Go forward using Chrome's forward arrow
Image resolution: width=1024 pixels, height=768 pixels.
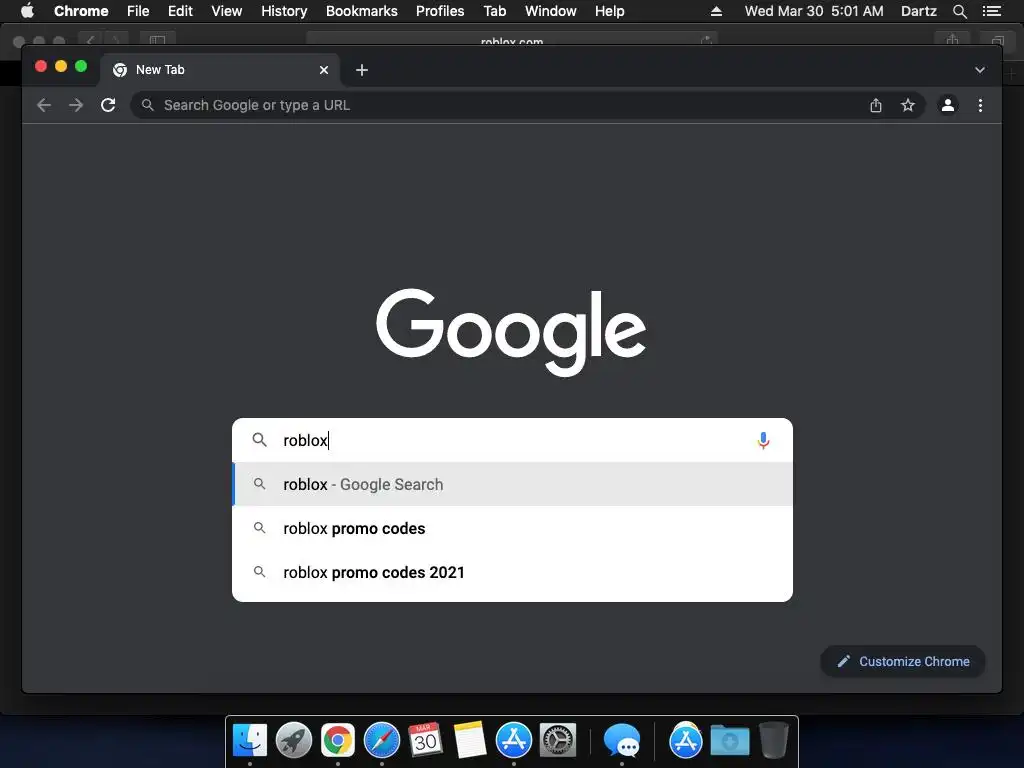(76, 105)
